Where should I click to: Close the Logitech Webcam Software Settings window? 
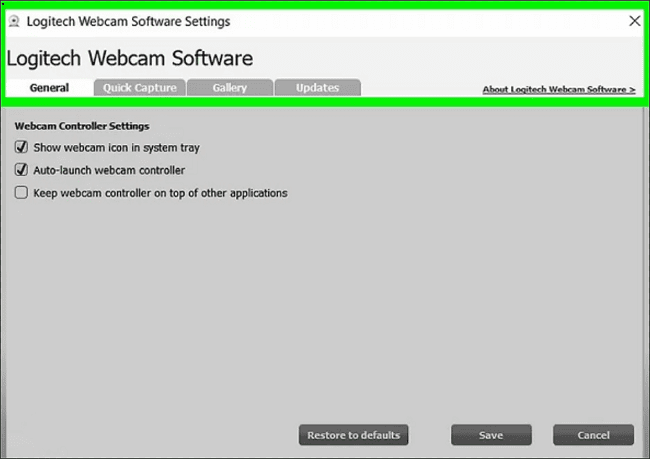coord(634,21)
